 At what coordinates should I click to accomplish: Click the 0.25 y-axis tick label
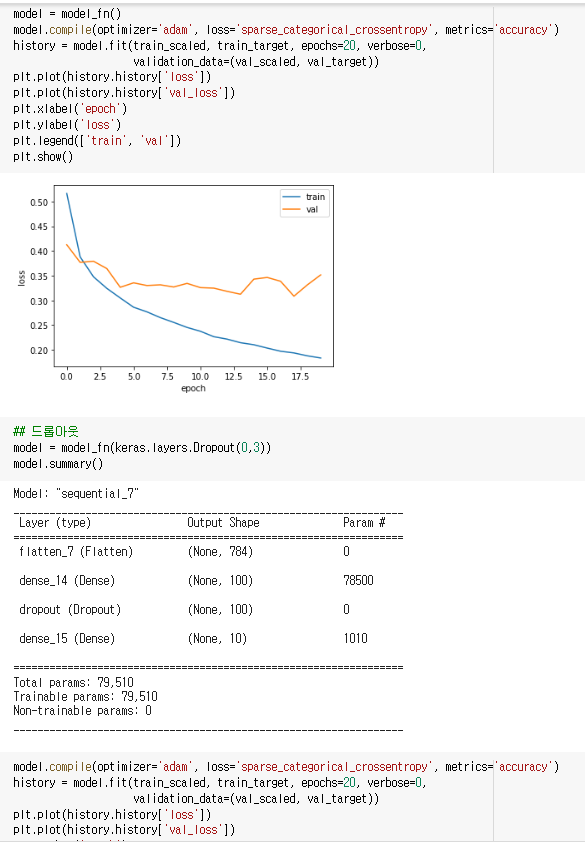(39, 326)
